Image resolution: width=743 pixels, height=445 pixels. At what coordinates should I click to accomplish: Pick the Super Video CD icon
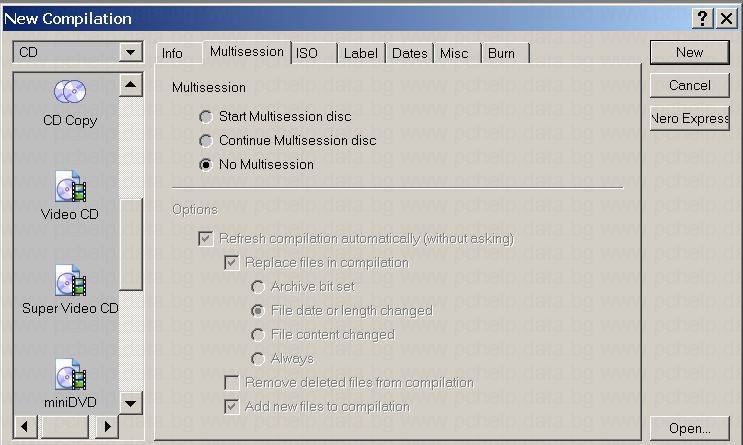[x=69, y=282]
